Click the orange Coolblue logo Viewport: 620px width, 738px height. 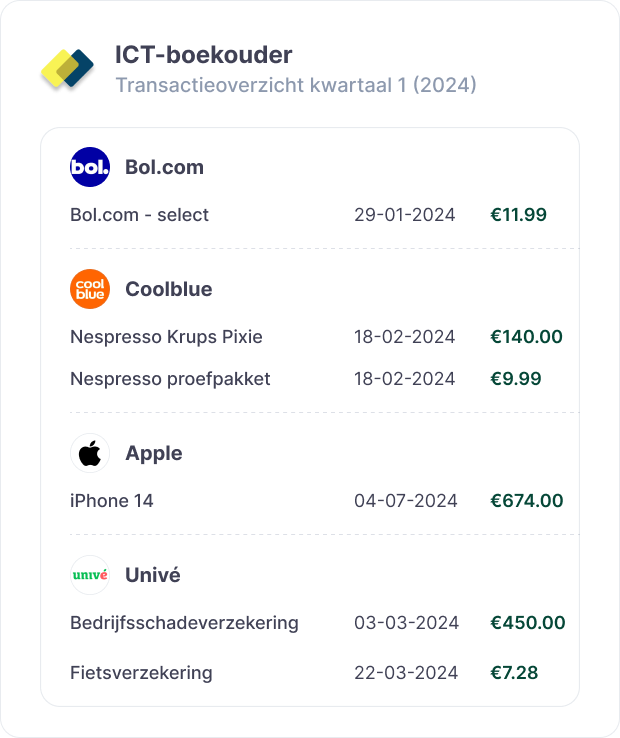point(90,289)
